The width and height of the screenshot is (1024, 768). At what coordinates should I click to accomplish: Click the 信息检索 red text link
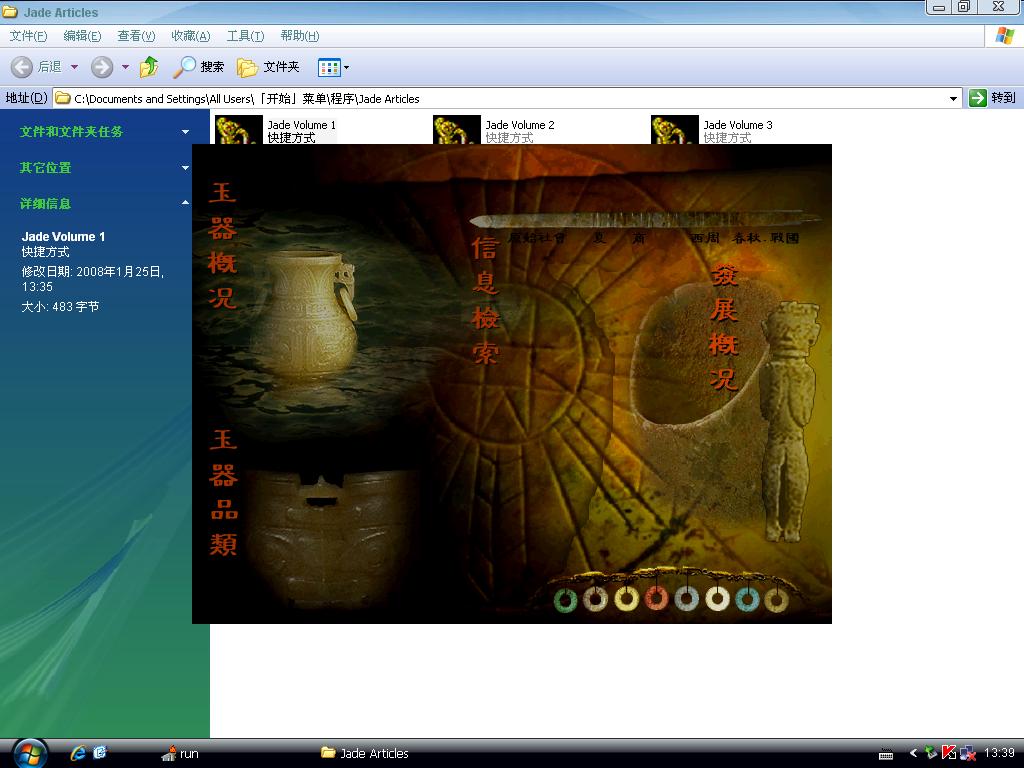485,300
